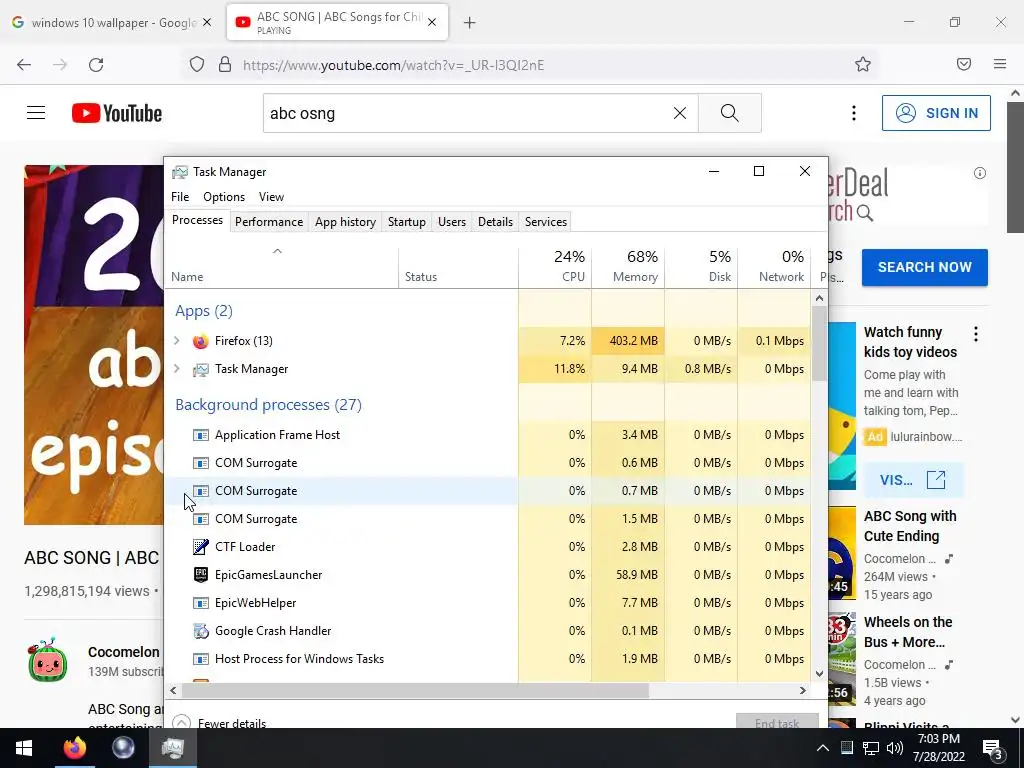This screenshot has height=768, width=1024.
Task: Click the site padlock icon
Action: tap(225, 64)
